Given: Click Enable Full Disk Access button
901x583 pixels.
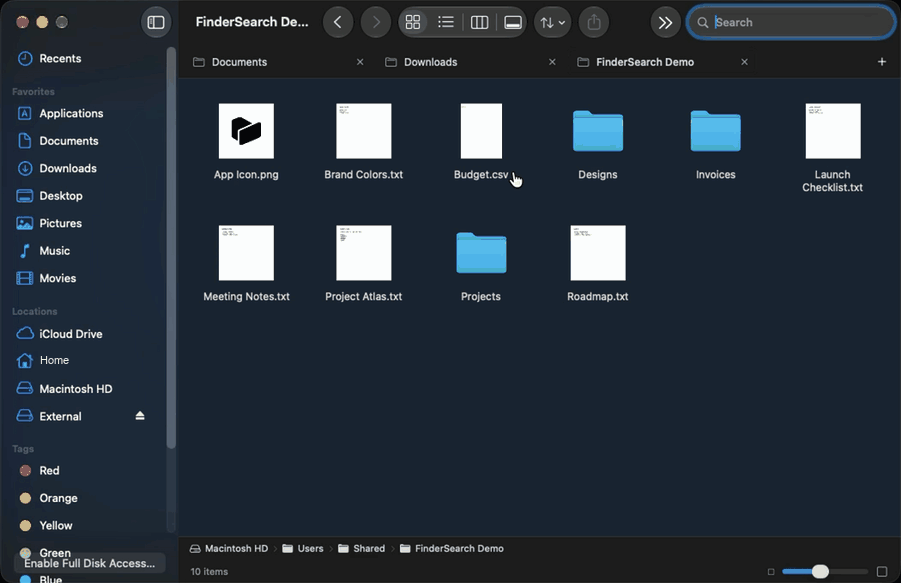Looking at the screenshot, I should [x=90, y=563].
